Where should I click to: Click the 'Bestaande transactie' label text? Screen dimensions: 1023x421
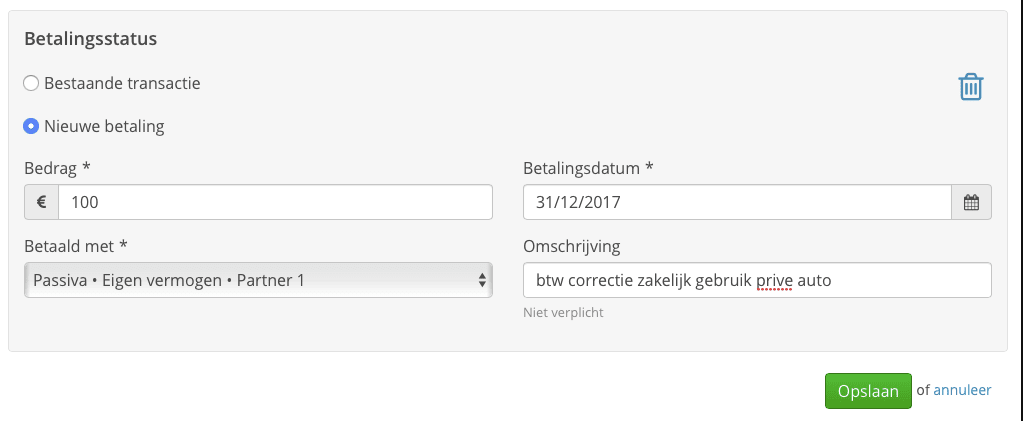coord(122,84)
